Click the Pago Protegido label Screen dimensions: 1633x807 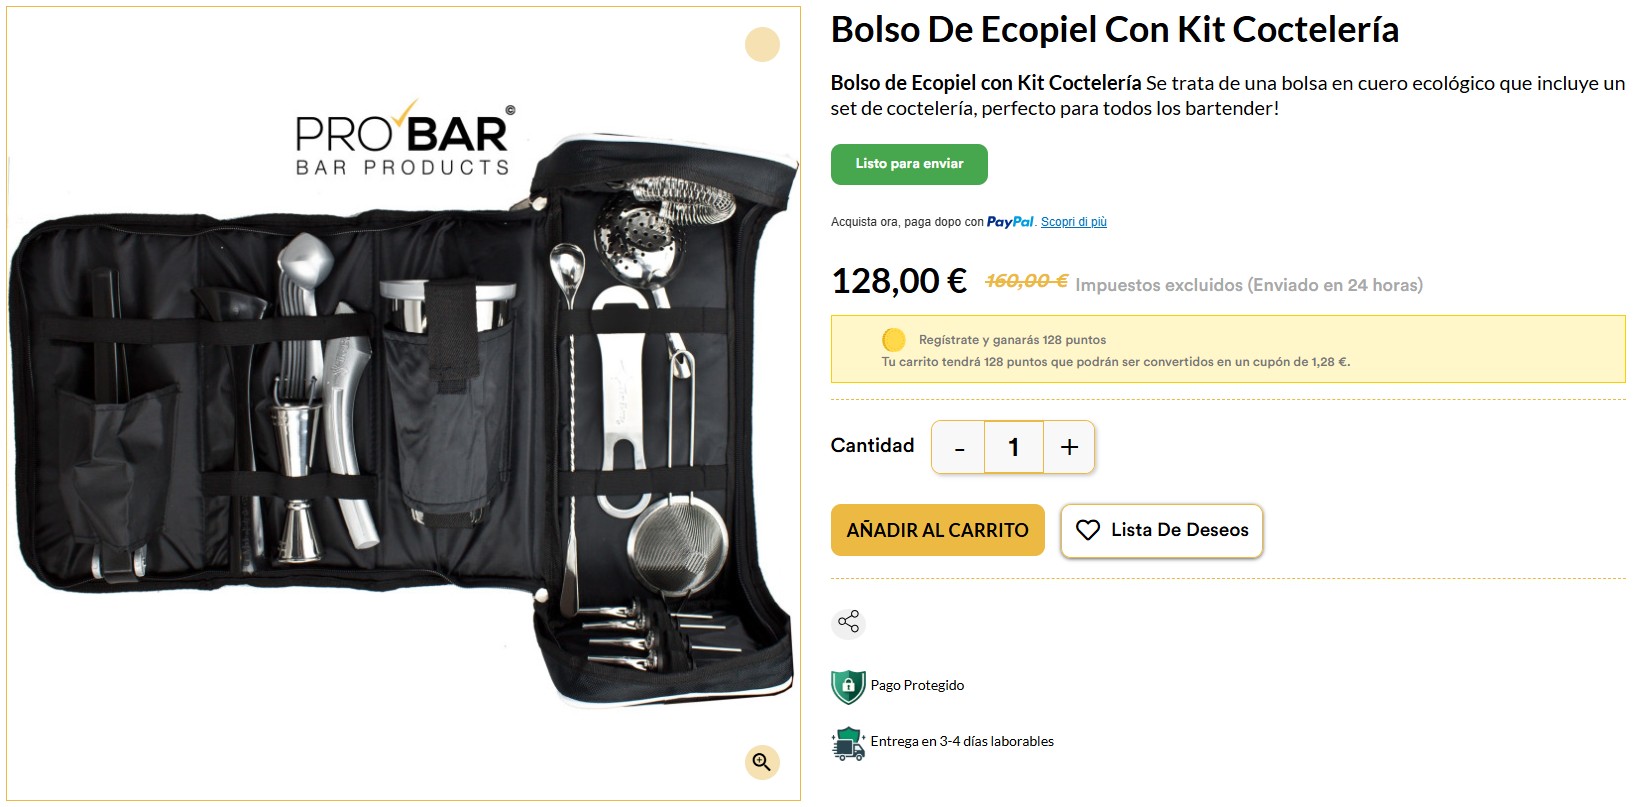(917, 686)
